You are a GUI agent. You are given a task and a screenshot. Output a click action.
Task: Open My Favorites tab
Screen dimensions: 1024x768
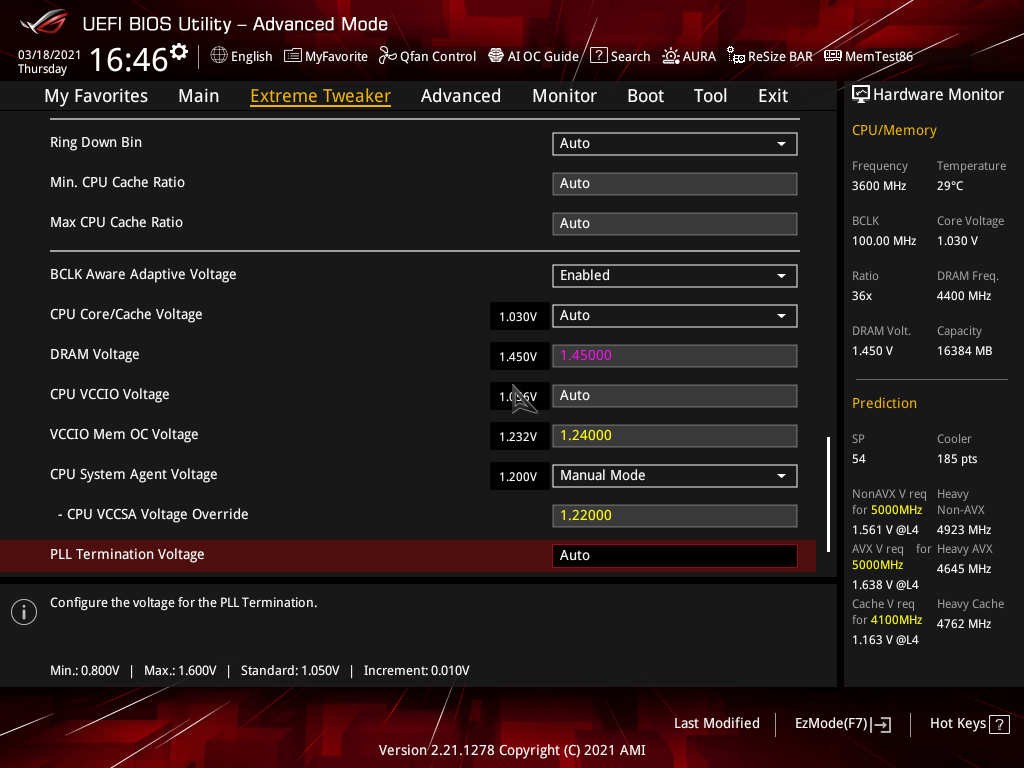pyautogui.click(x=96, y=96)
